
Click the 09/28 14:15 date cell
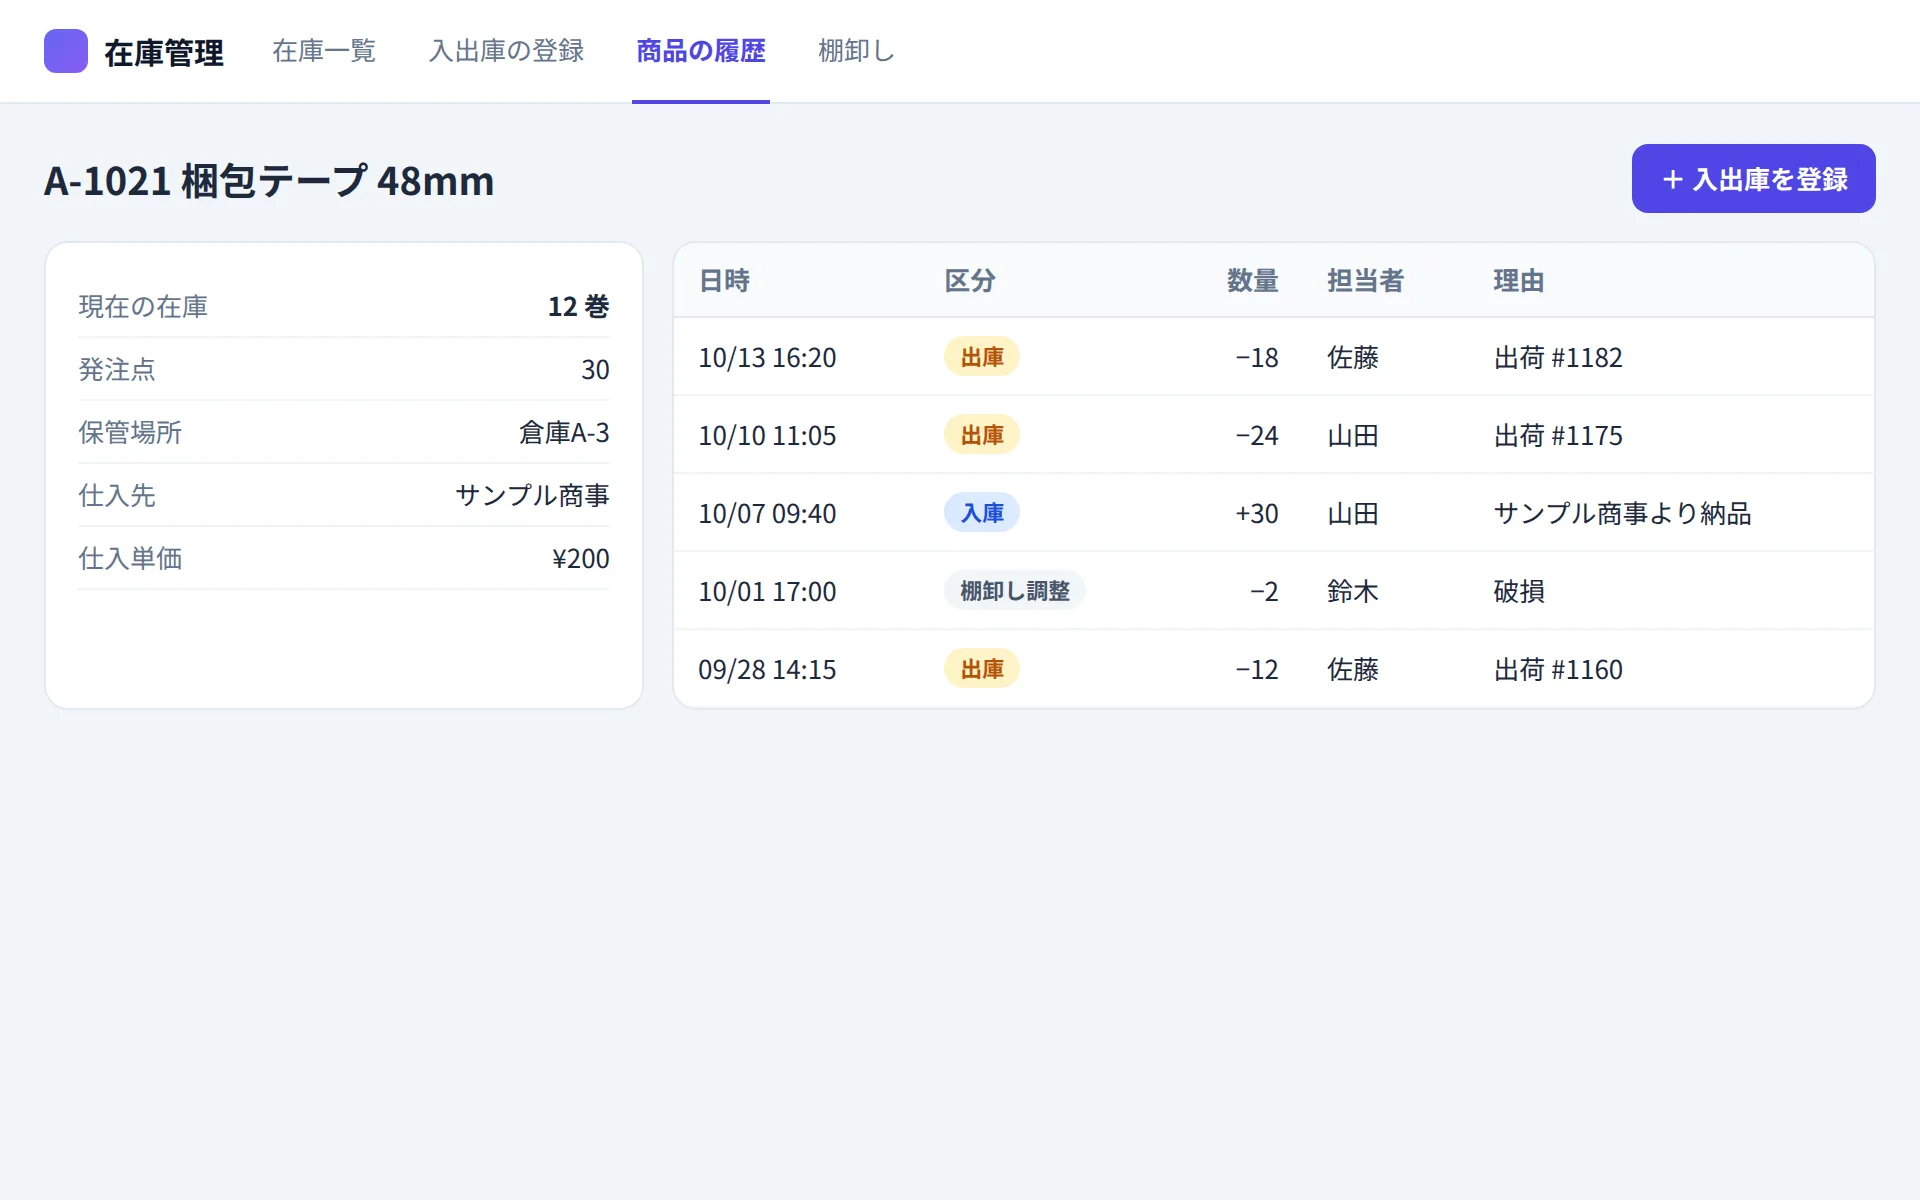click(767, 669)
